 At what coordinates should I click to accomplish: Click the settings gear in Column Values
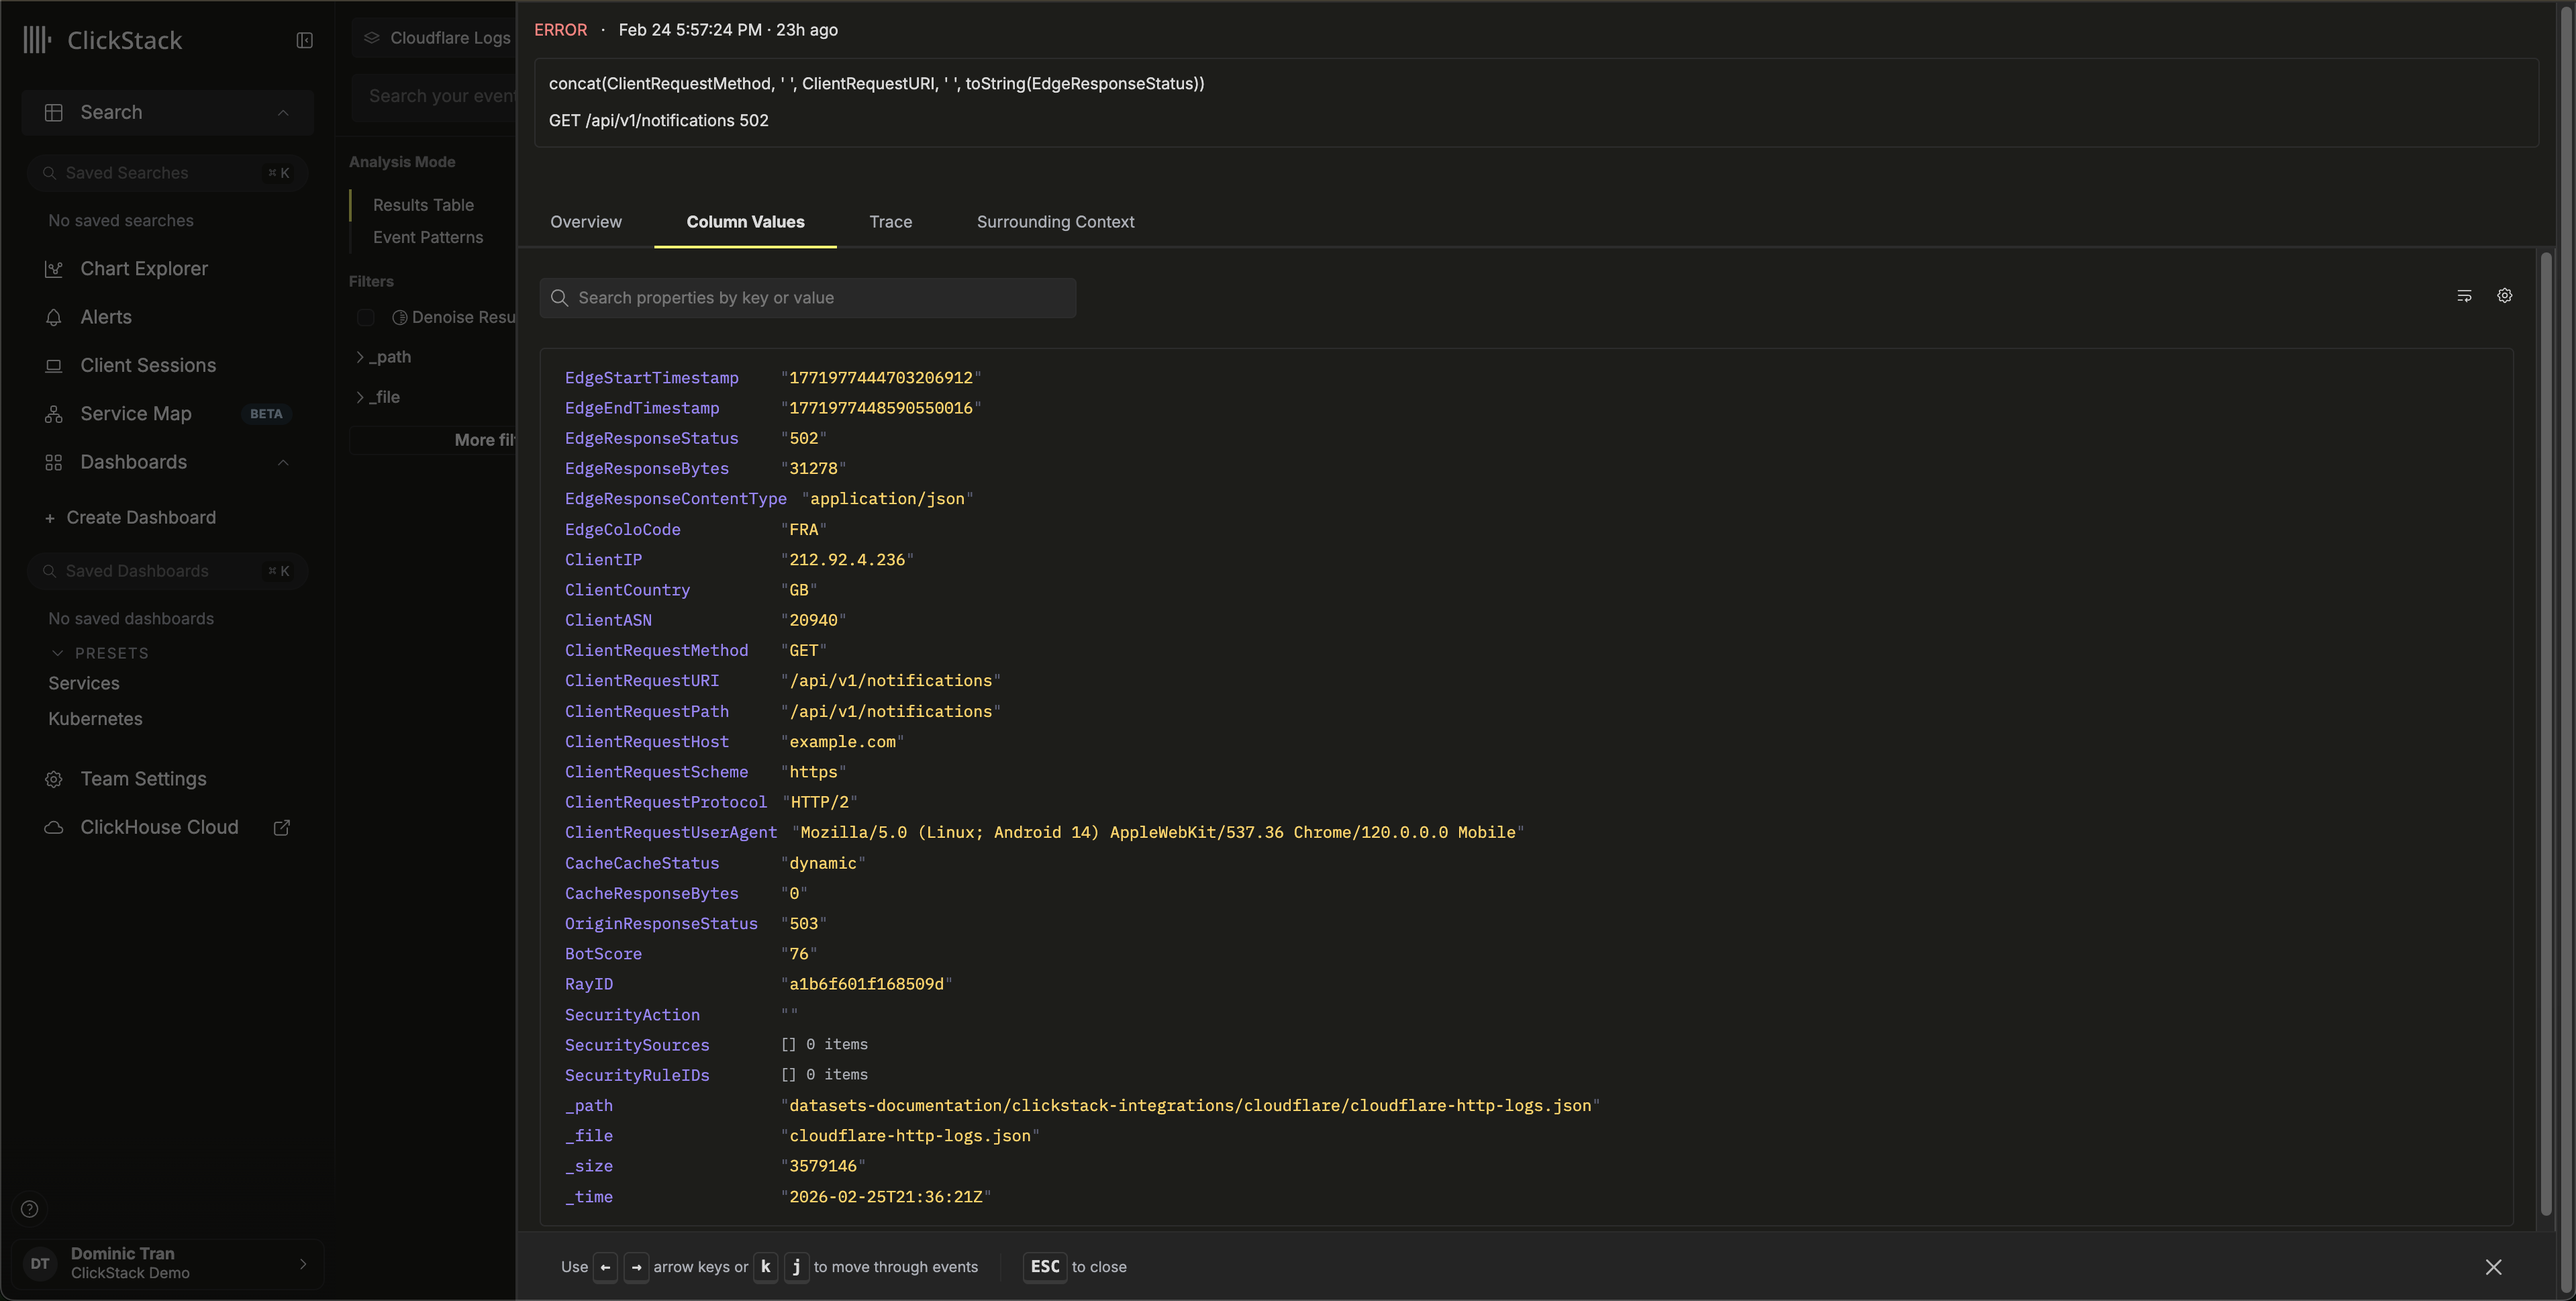coord(2504,296)
